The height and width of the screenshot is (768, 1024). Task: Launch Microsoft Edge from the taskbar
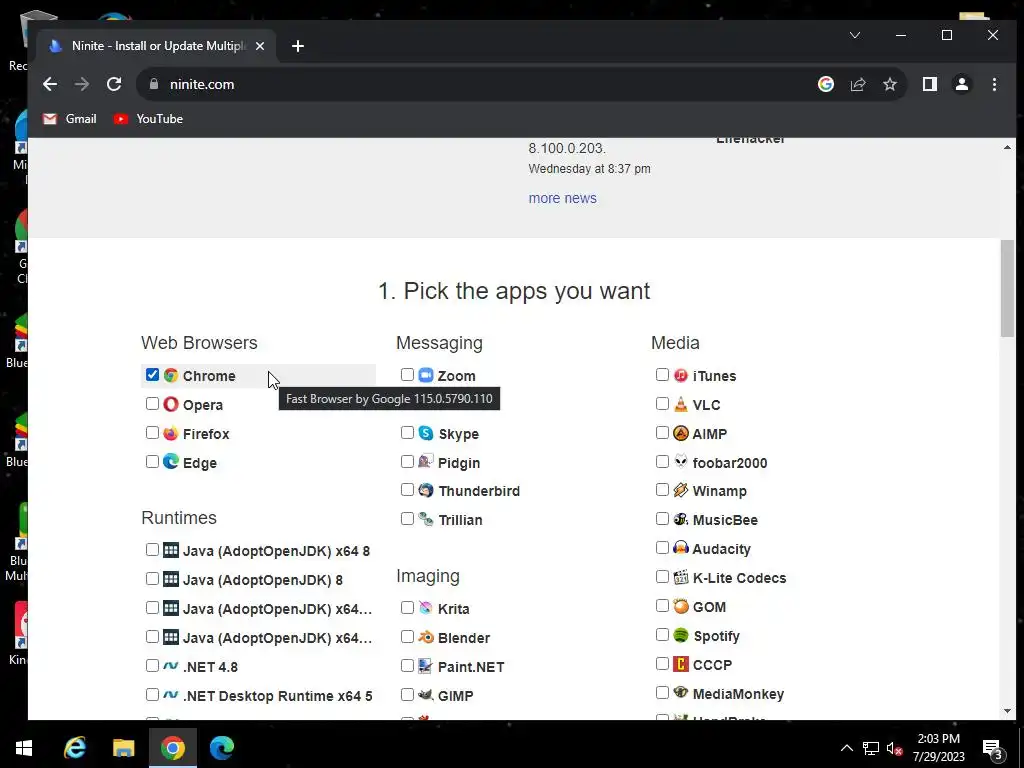pyautogui.click(x=221, y=748)
